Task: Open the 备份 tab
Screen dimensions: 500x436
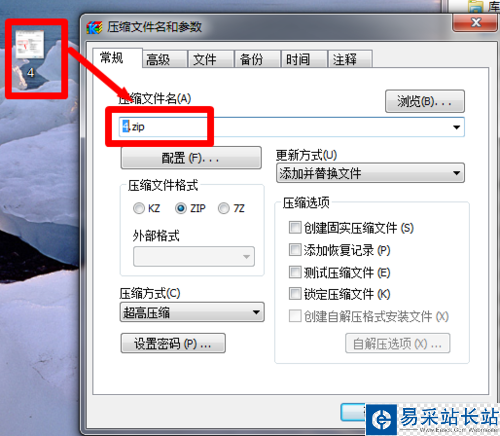Action: click(257, 60)
